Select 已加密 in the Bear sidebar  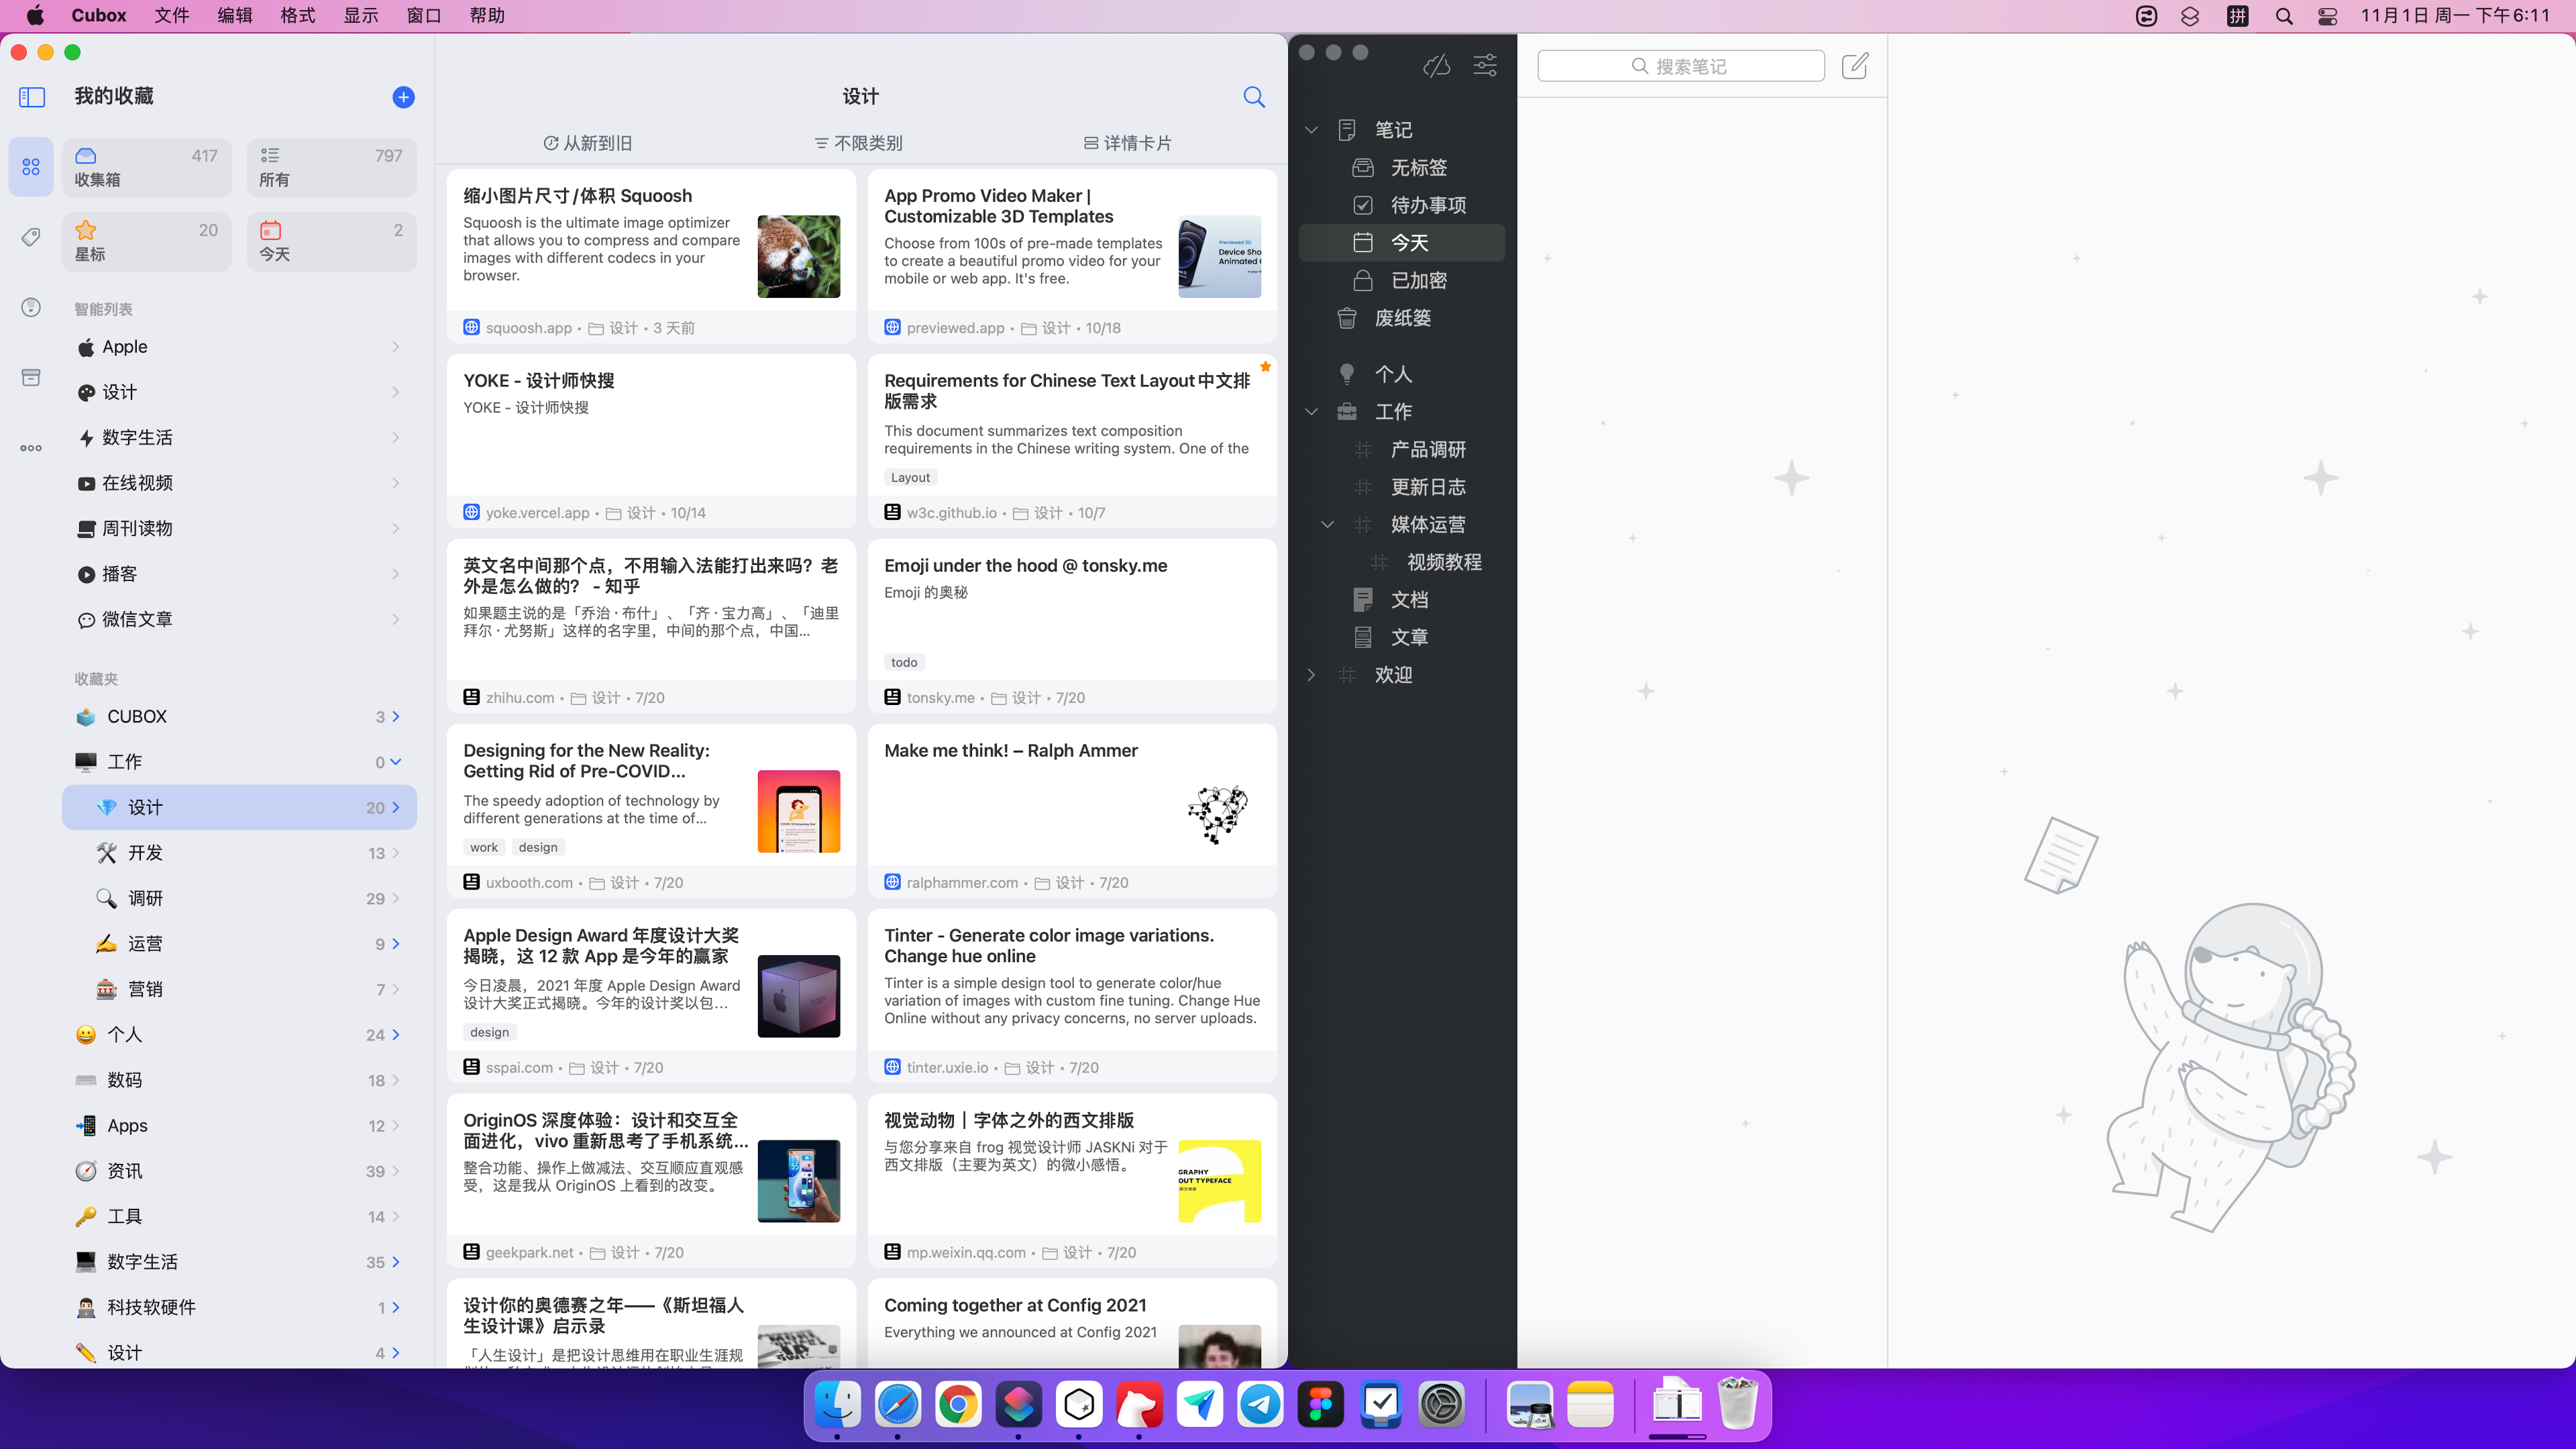(1402, 280)
